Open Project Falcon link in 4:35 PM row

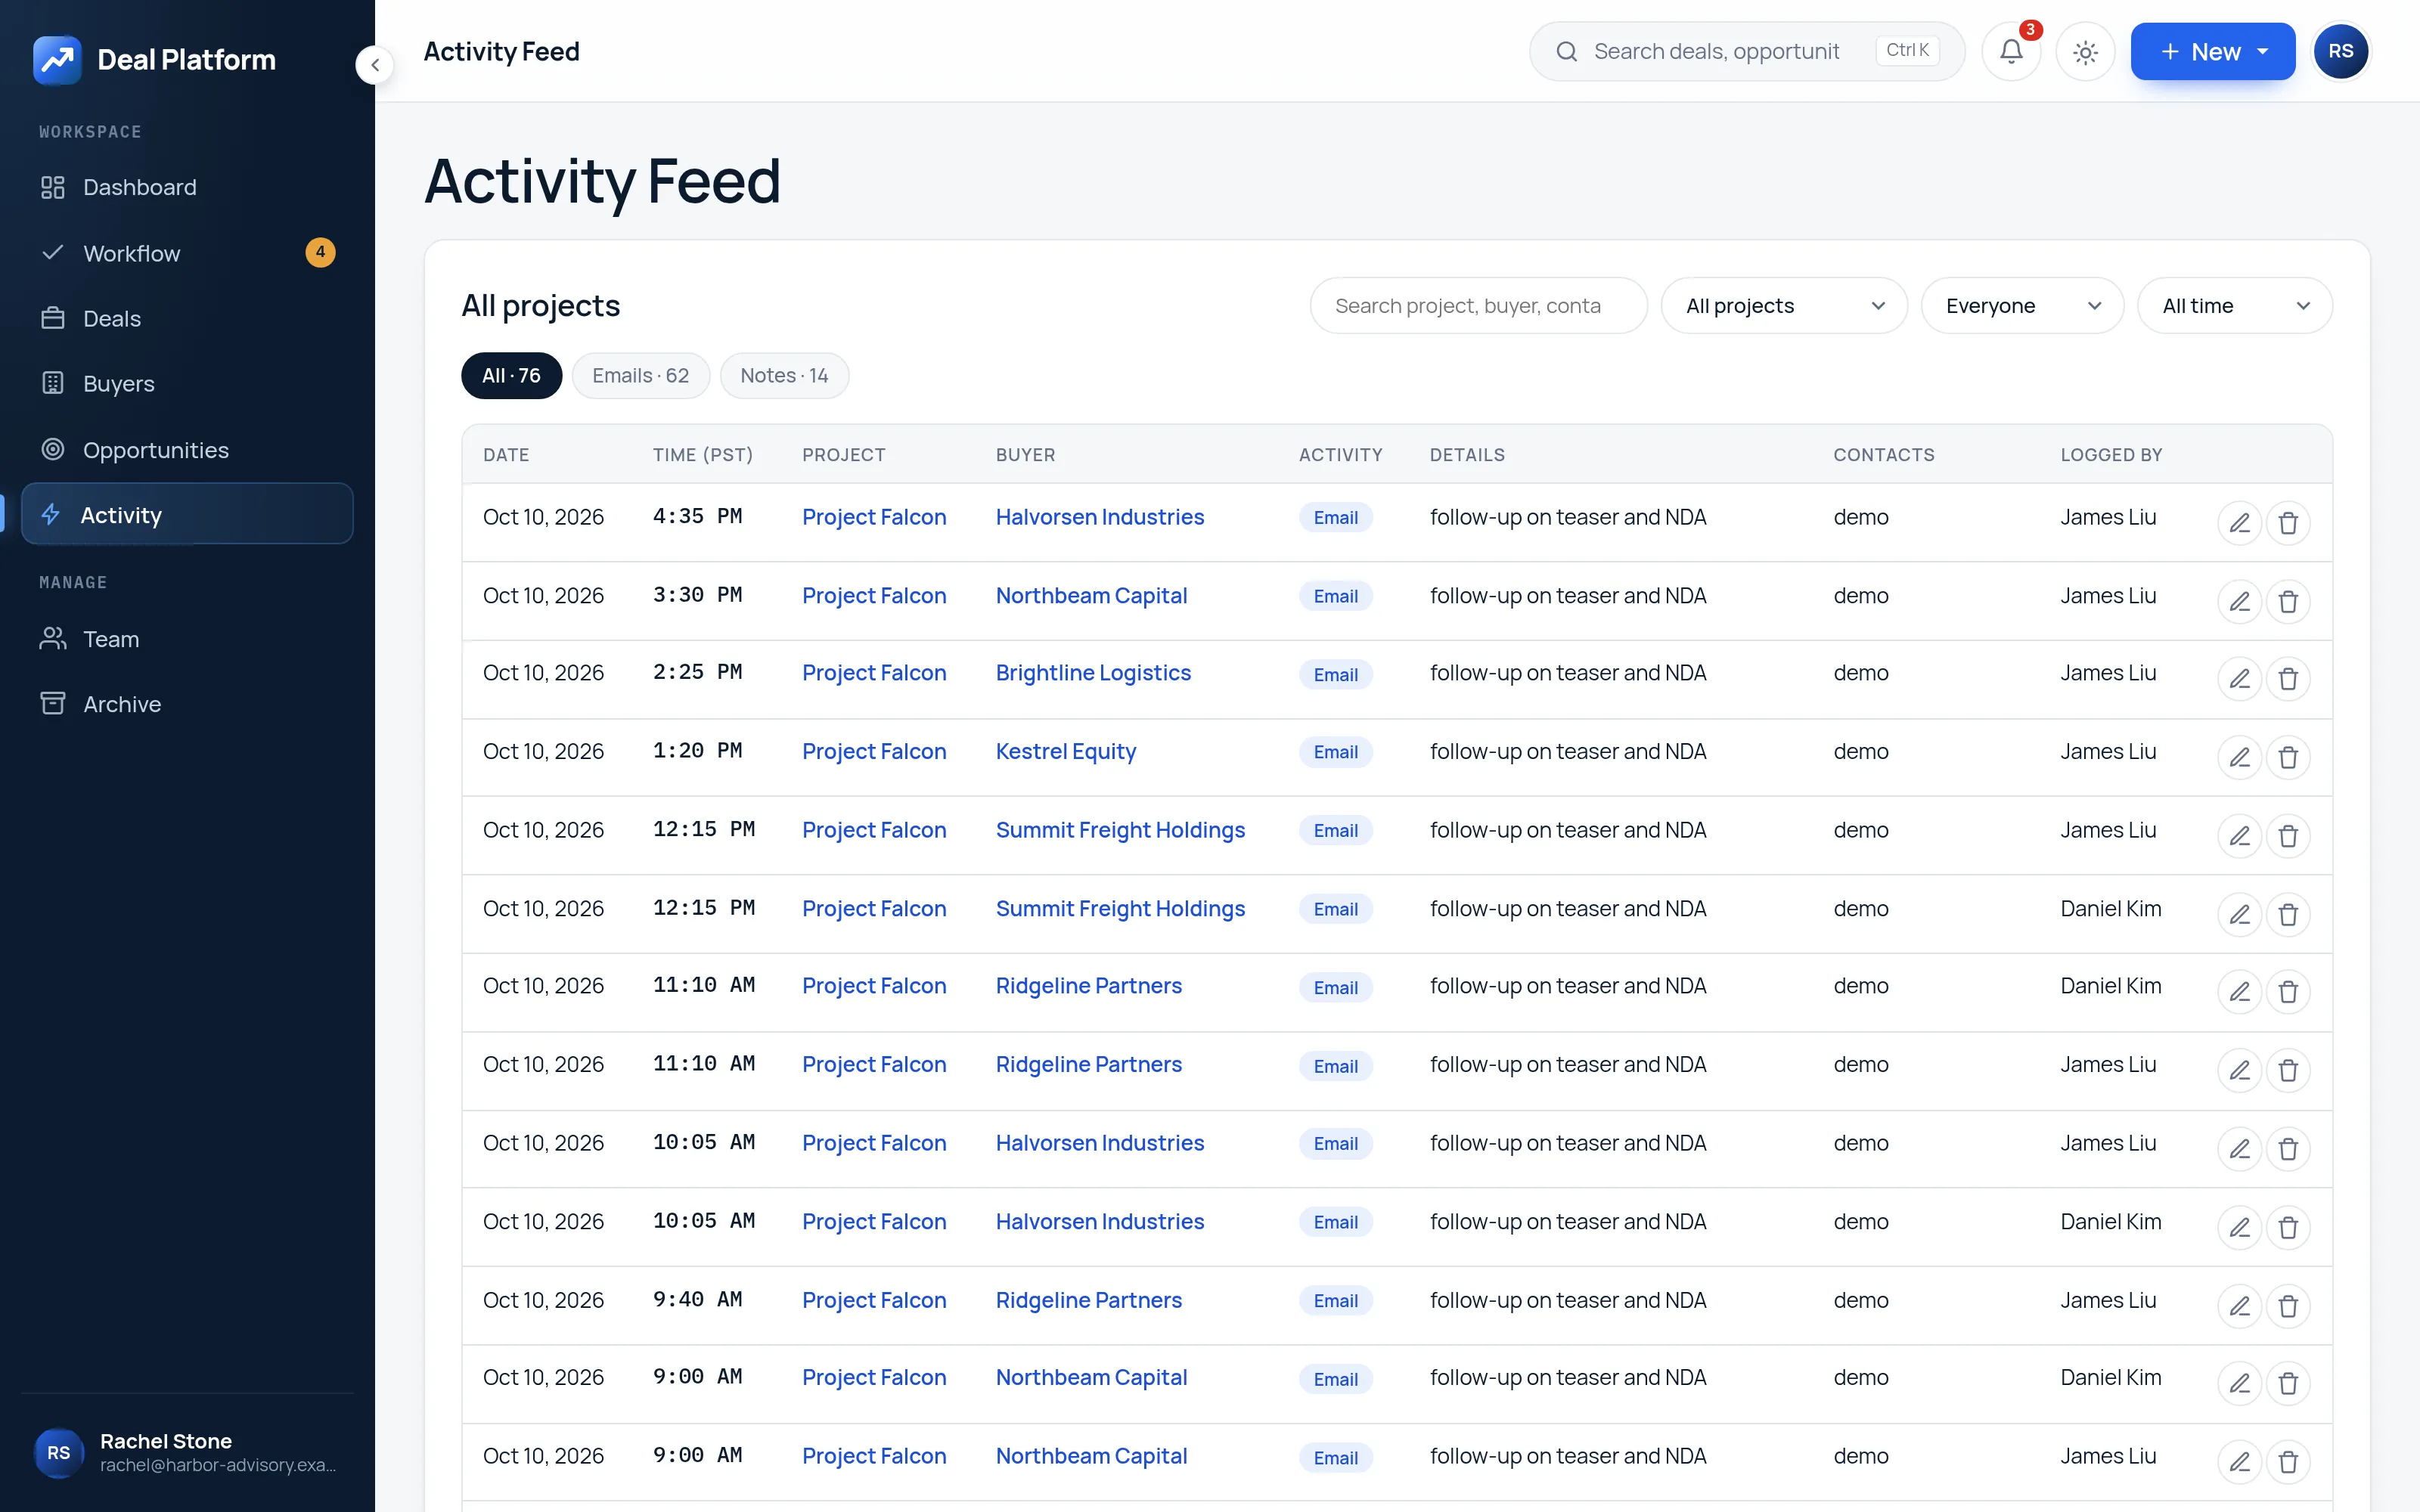[873, 517]
